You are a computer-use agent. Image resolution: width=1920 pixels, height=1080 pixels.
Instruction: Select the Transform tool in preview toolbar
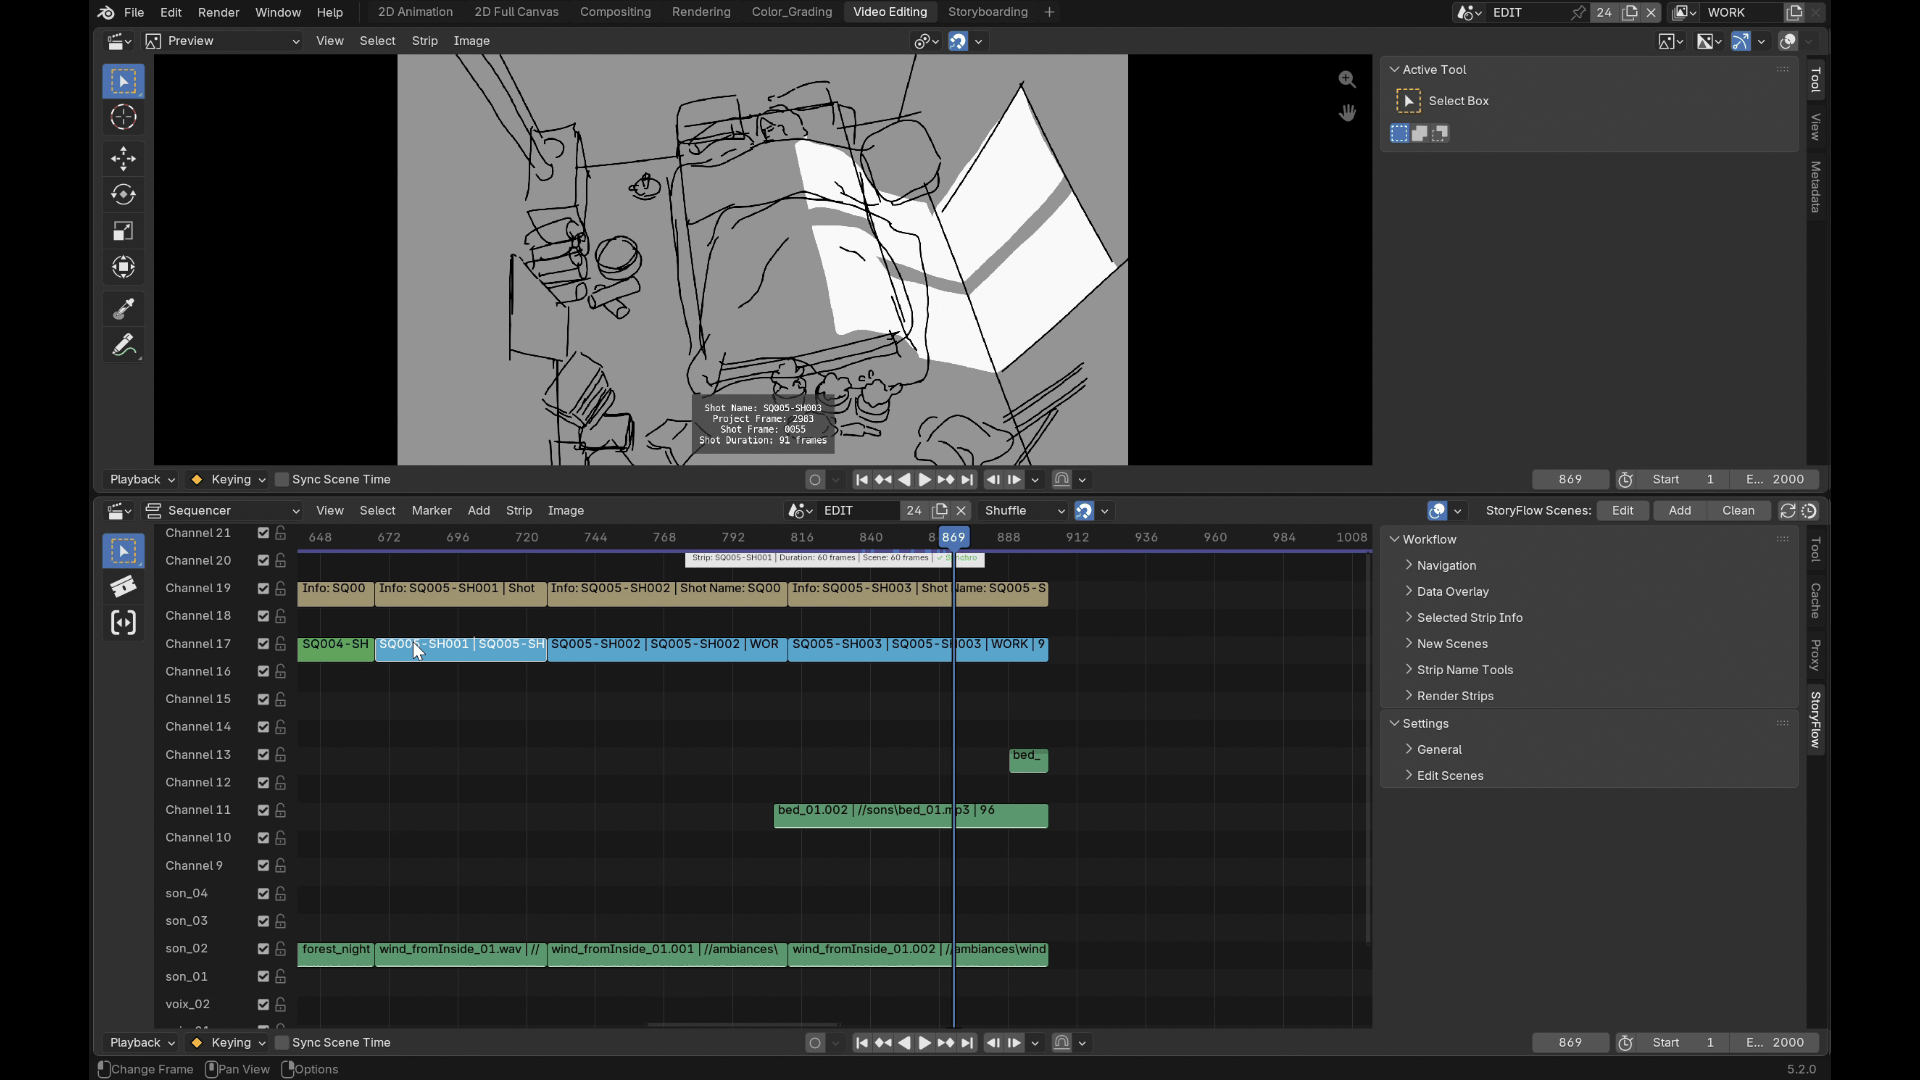pos(123,267)
